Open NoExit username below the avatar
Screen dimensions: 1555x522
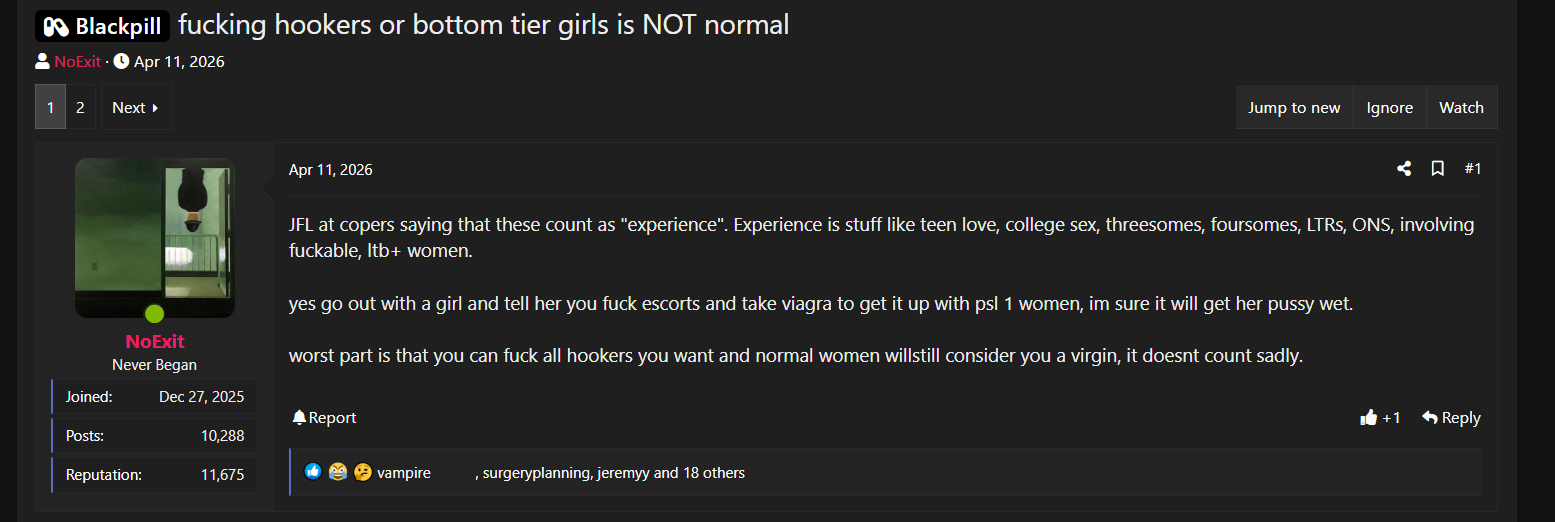(x=155, y=341)
